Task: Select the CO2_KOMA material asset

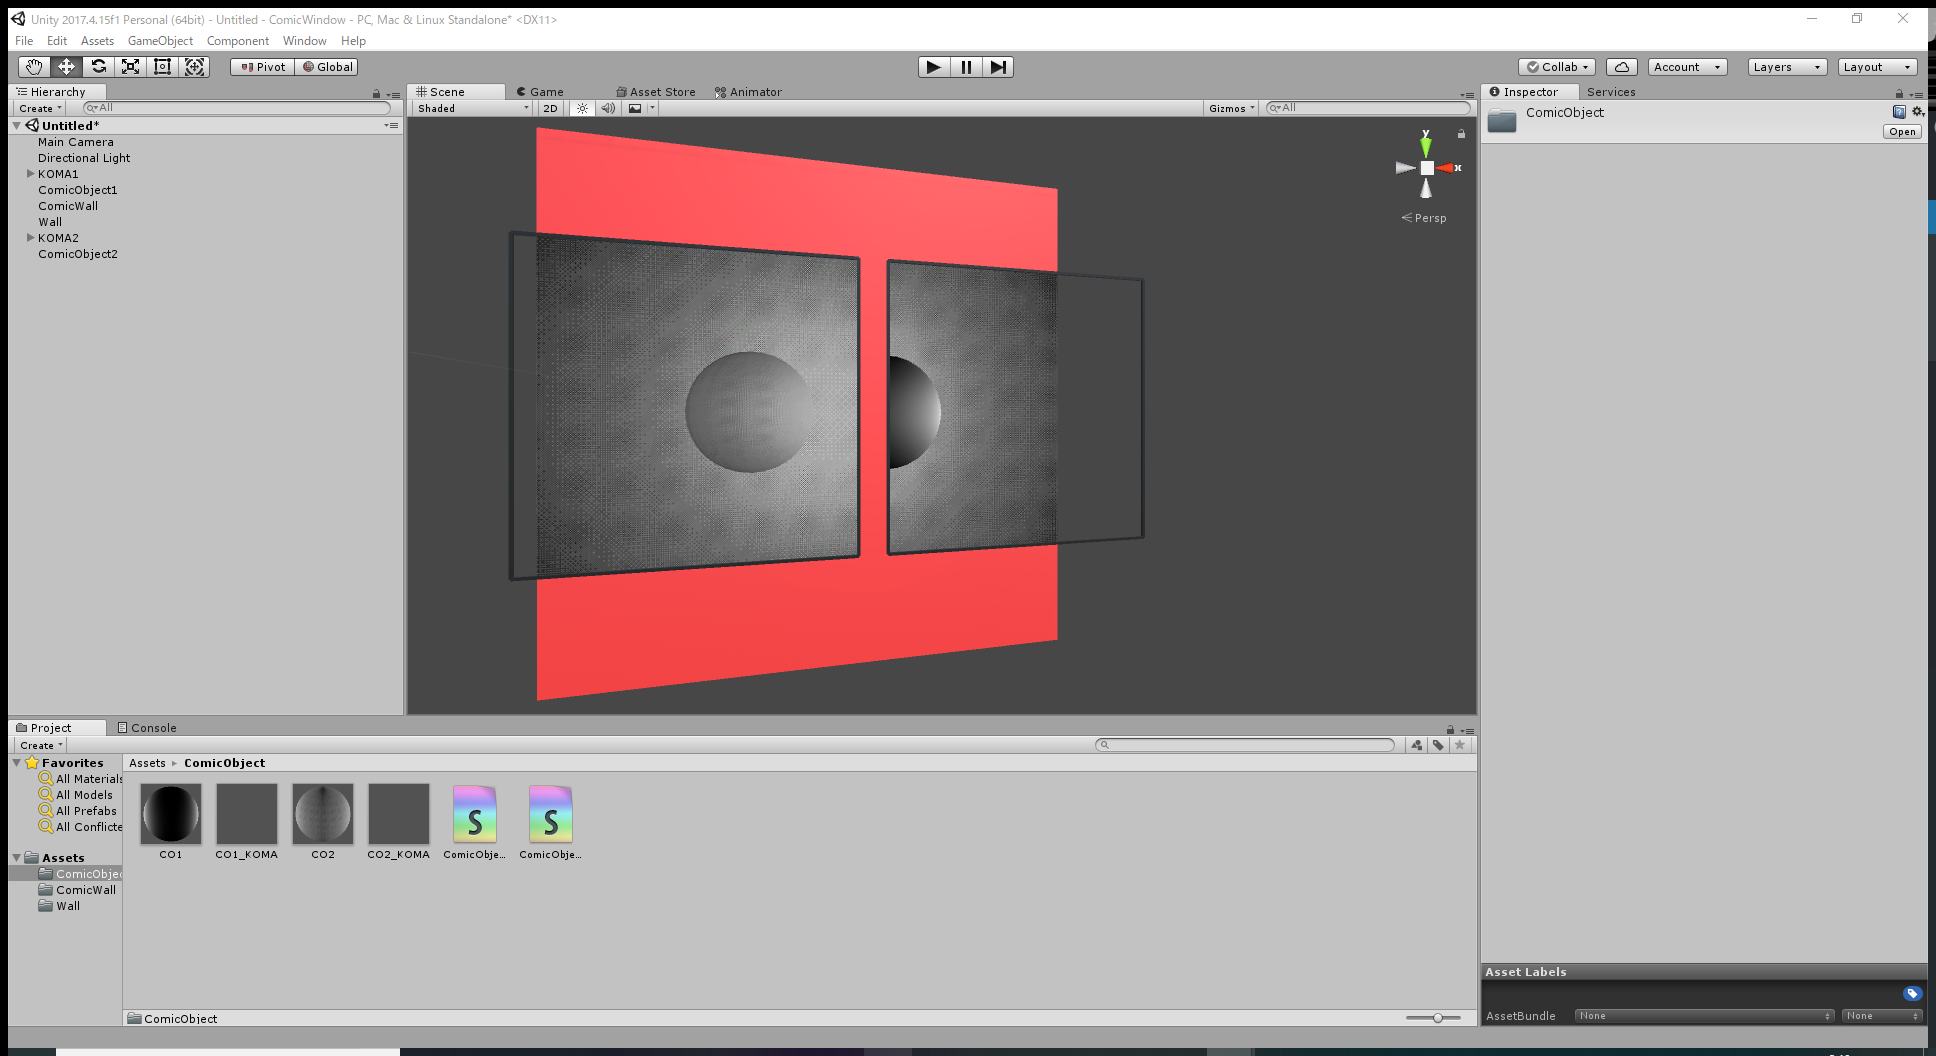Action: pyautogui.click(x=399, y=821)
